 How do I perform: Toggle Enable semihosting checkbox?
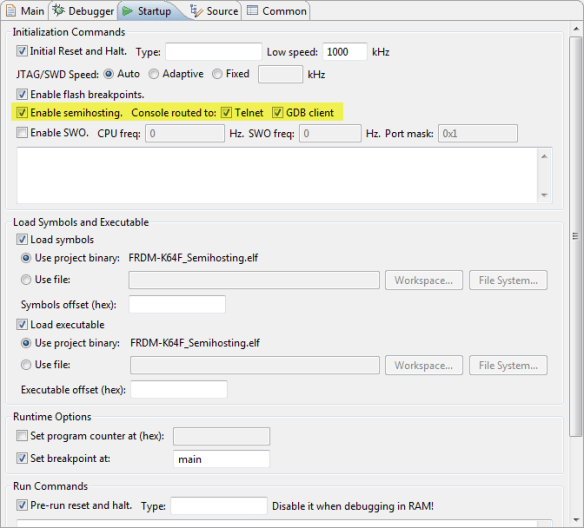(x=22, y=112)
